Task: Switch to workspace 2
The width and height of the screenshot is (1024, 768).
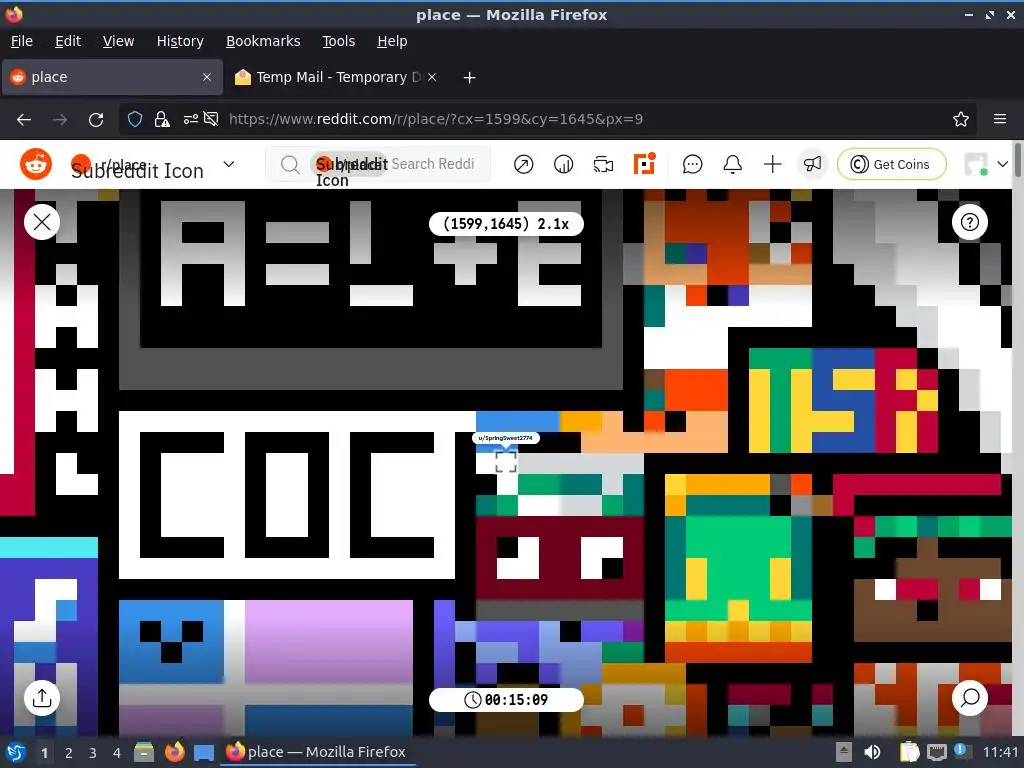Action: pyautogui.click(x=69, y=753)
